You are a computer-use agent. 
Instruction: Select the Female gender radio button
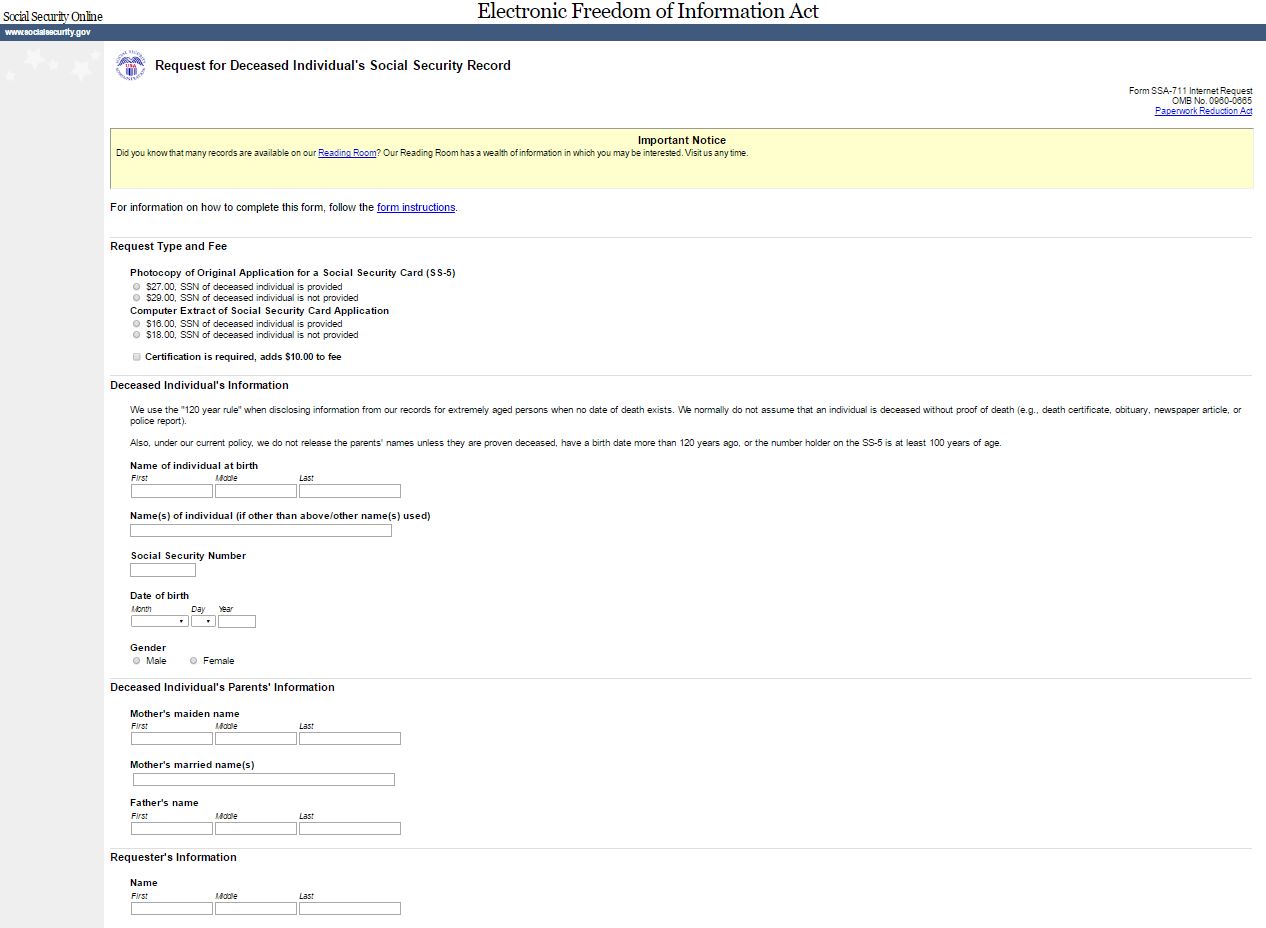(194, 661)
